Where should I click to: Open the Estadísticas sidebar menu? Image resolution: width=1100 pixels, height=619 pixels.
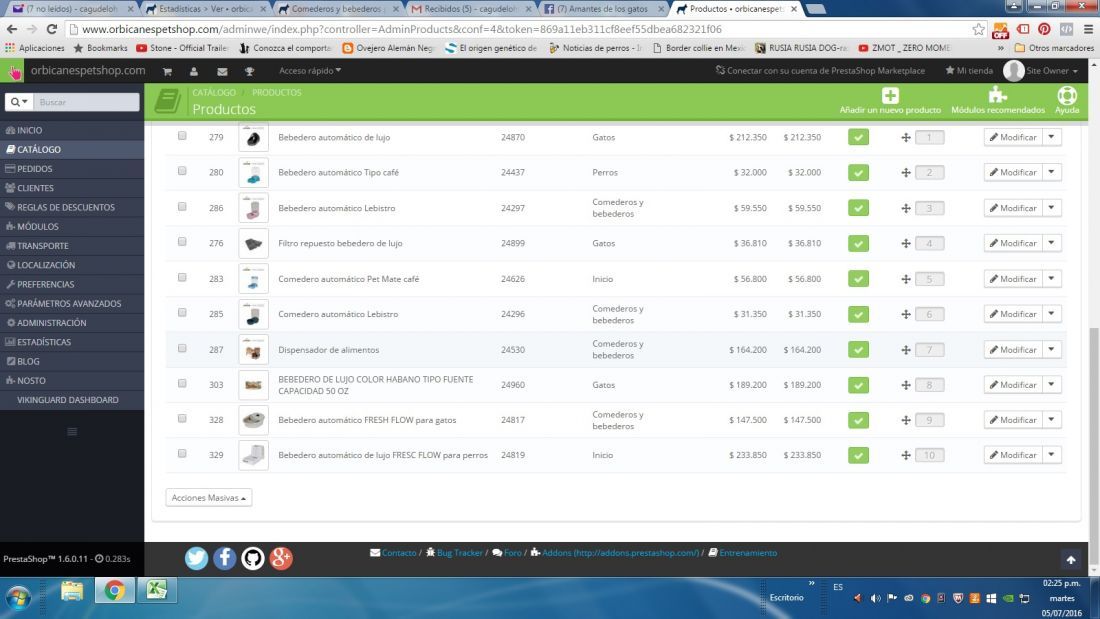[72, 342]
